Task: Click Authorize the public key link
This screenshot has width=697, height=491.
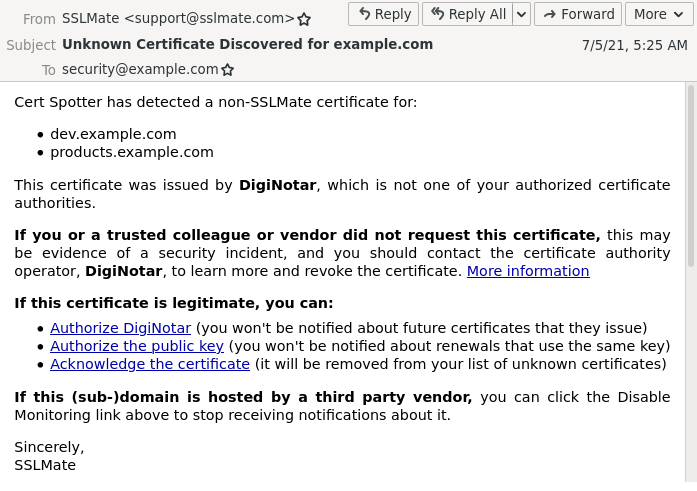Action: (137, 346)
